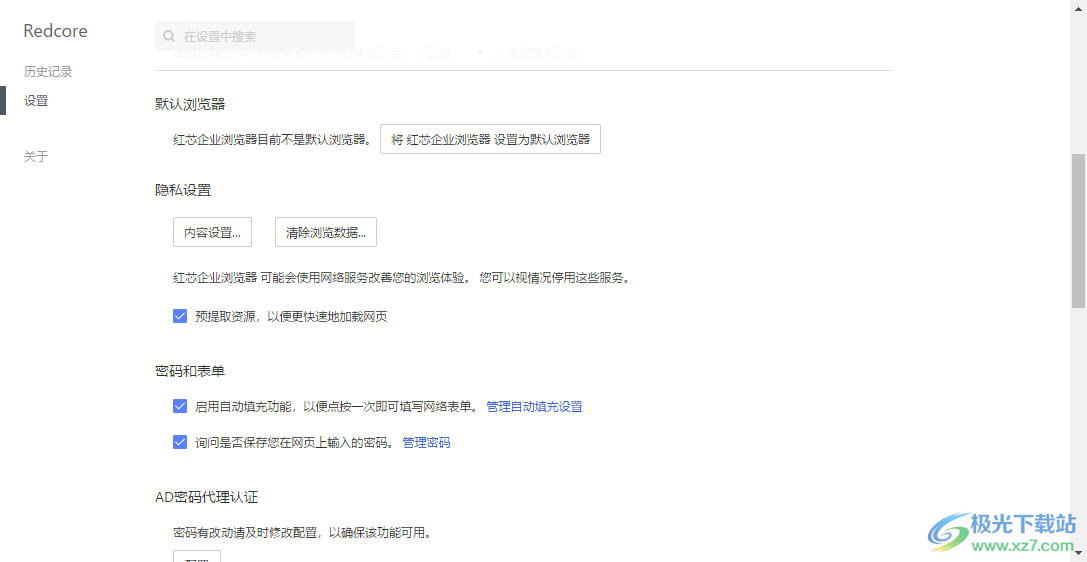
Task: Click 清除浏览数据... button
Action: click(326, 232)
